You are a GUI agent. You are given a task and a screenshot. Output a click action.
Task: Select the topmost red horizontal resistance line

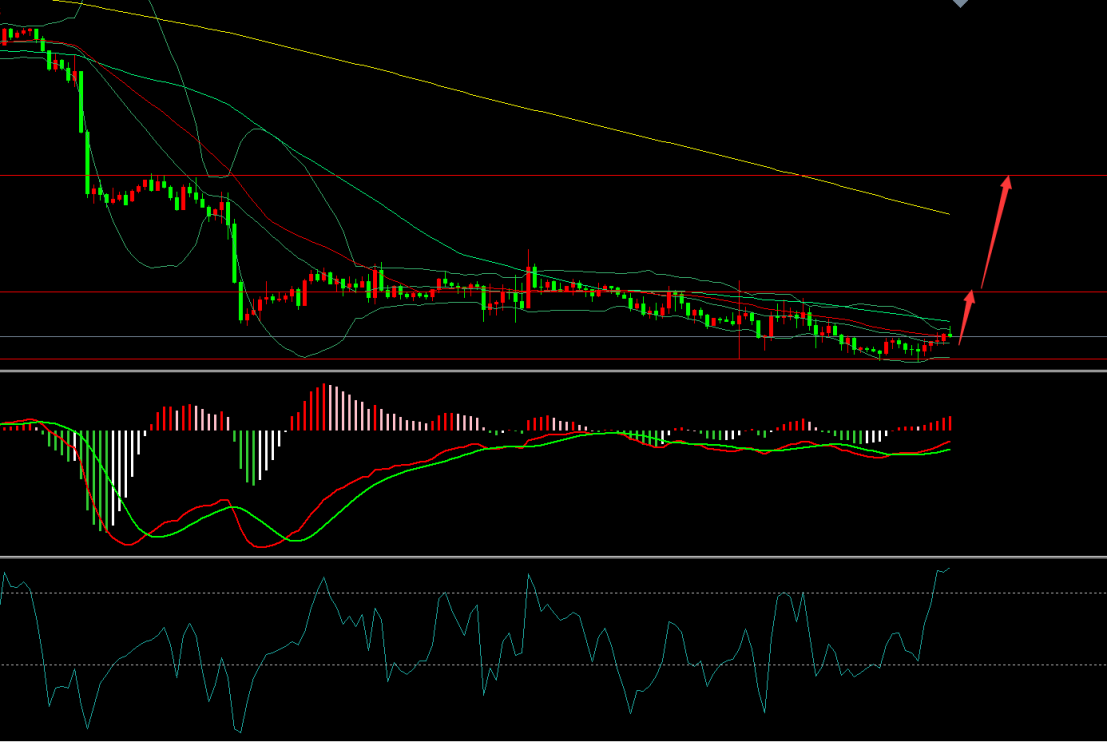point(553,175)
